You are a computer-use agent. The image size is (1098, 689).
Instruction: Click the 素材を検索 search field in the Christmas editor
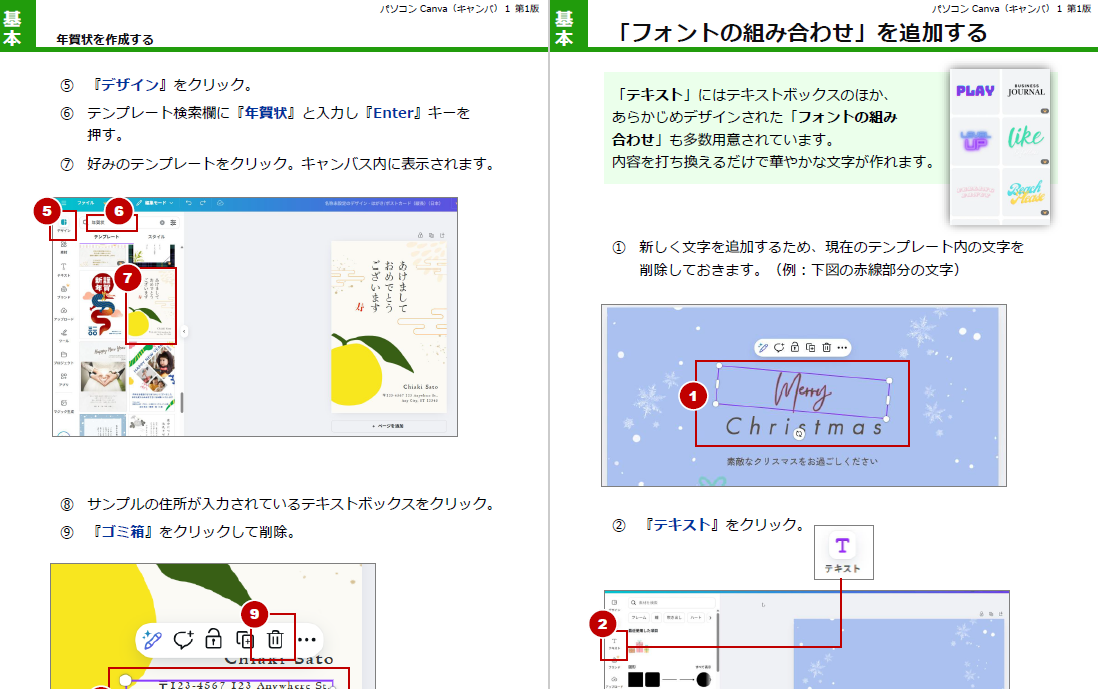coord(672,602)
